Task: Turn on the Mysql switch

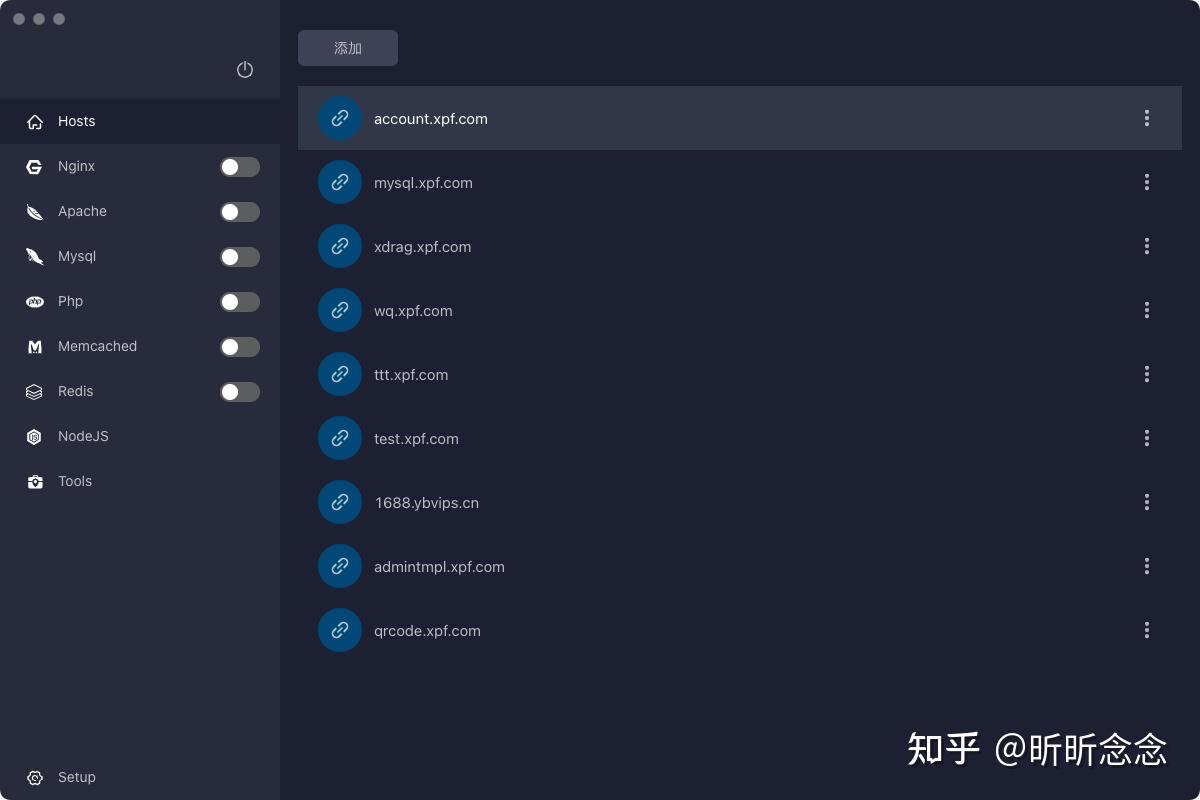Action: (x=240, y=256)
